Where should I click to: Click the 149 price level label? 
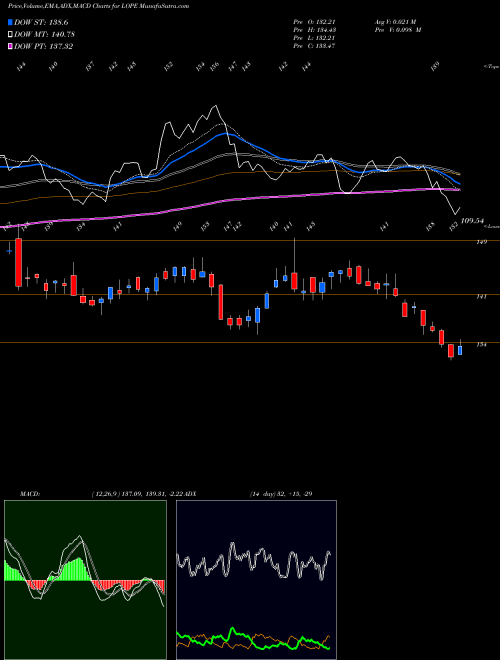(482, 242)
